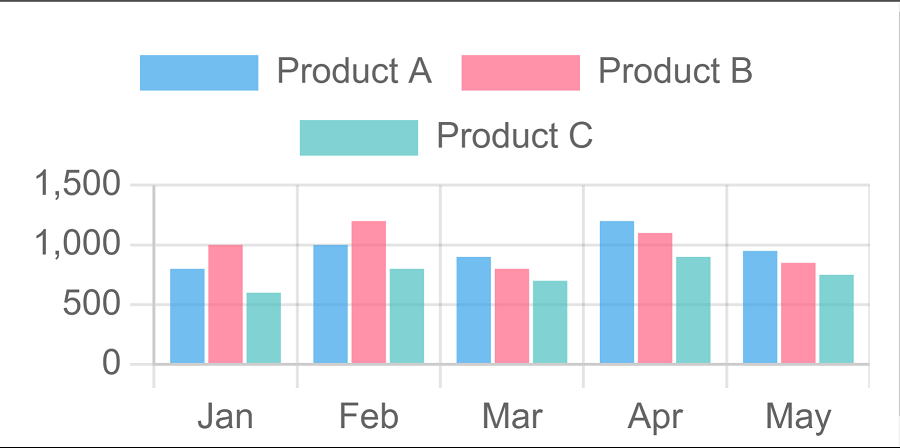Image resolution: width=900 pixels, height=448 pixels.
Task: Hide the Product A series label
Action: point(354,72)
